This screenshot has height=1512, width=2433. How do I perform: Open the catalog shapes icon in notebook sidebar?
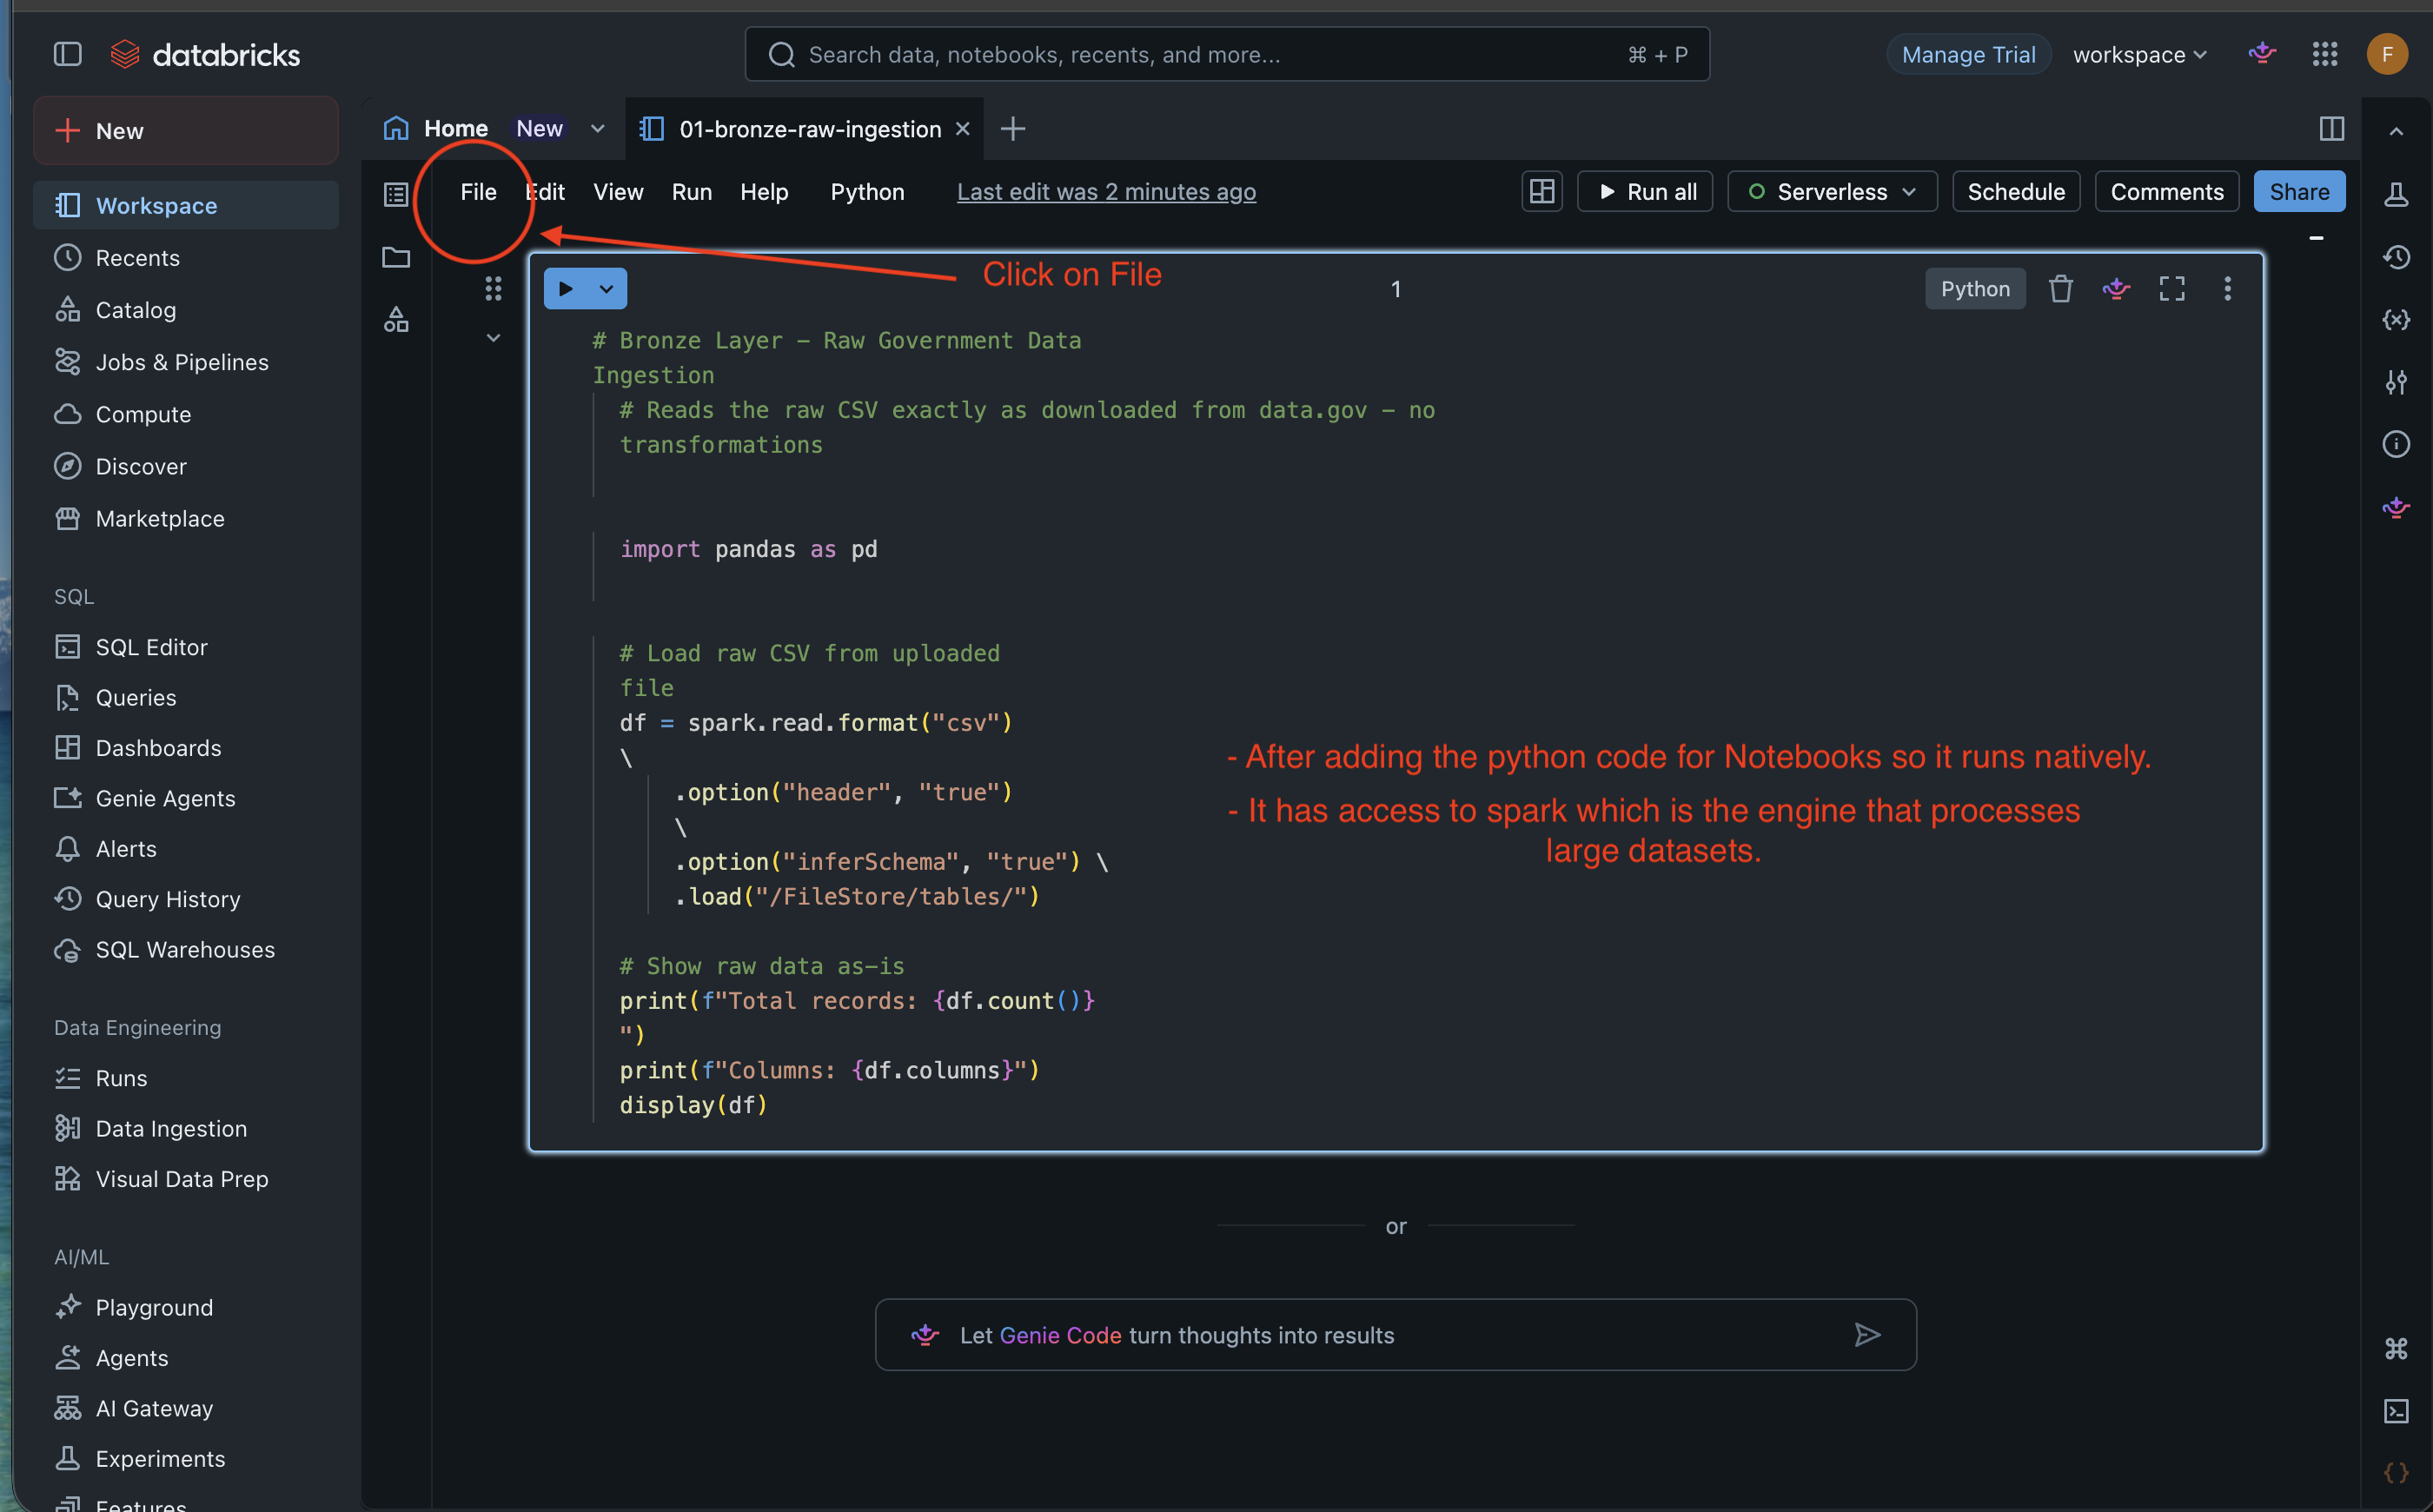point(396,320)
